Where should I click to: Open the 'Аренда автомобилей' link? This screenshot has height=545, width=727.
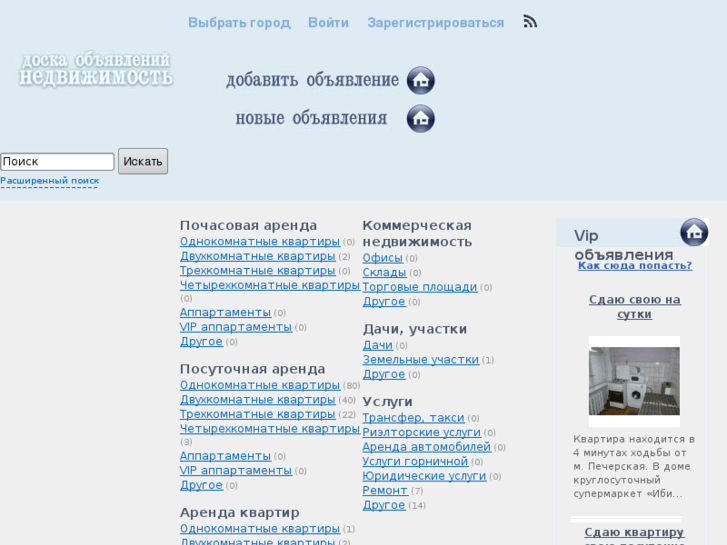[x=427, y=447]
